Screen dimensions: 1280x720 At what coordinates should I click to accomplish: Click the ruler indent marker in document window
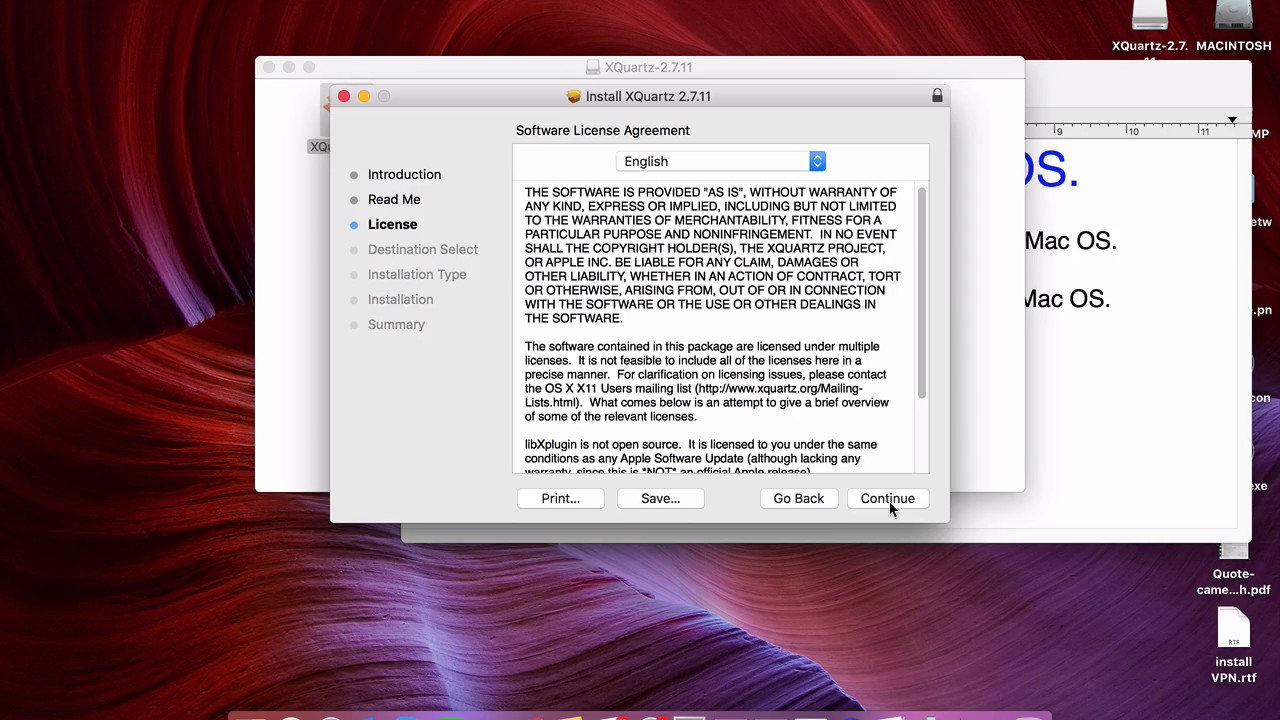click(1232, 121)
